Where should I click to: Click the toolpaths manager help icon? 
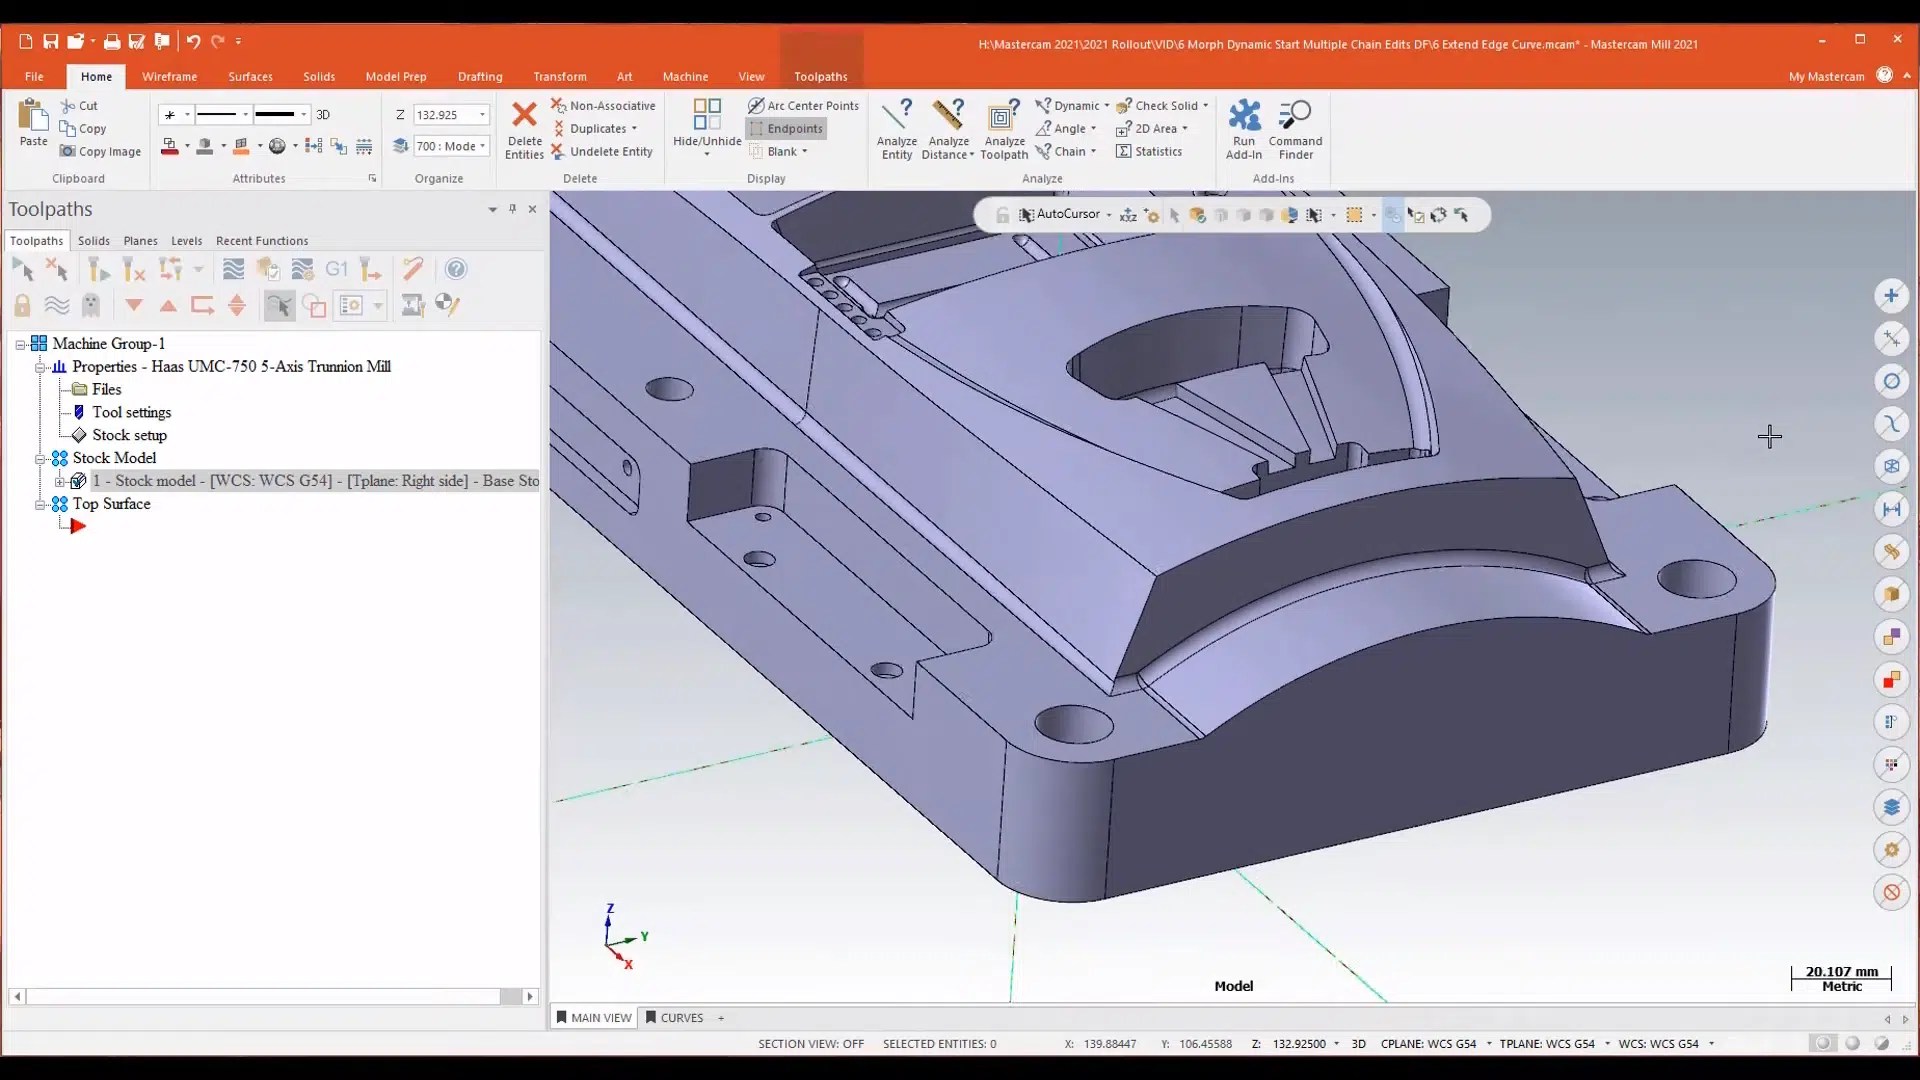pos(456,269)
